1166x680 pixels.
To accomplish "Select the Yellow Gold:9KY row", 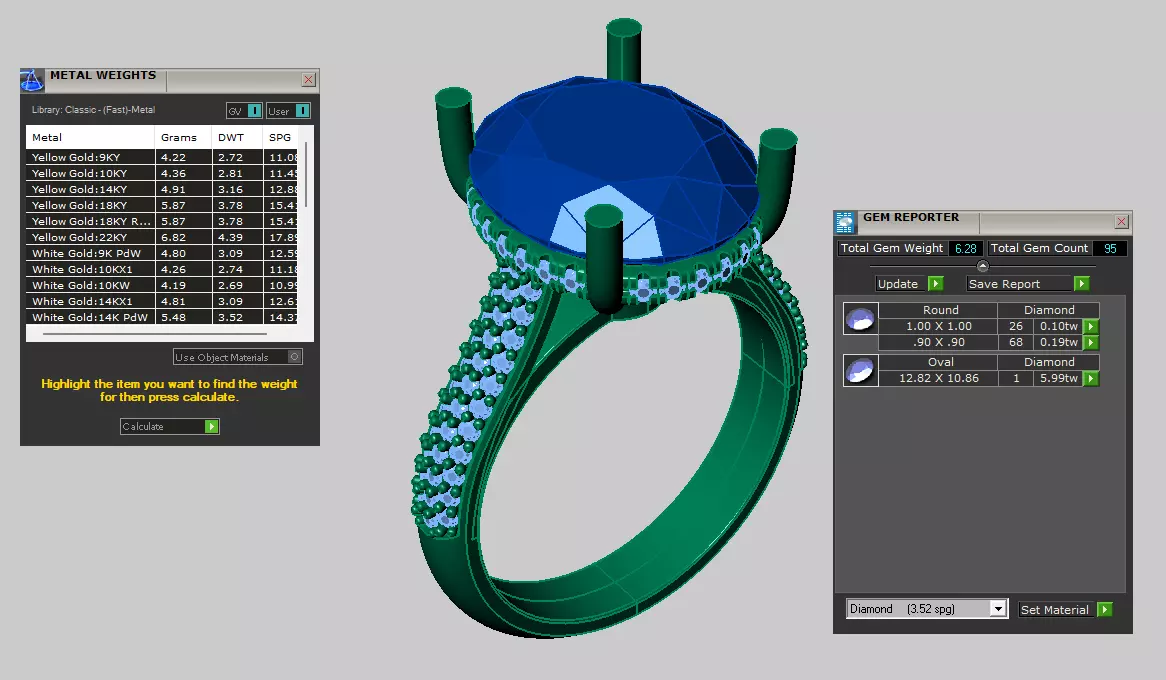I will pyautogui.click(x=161, y=157).
